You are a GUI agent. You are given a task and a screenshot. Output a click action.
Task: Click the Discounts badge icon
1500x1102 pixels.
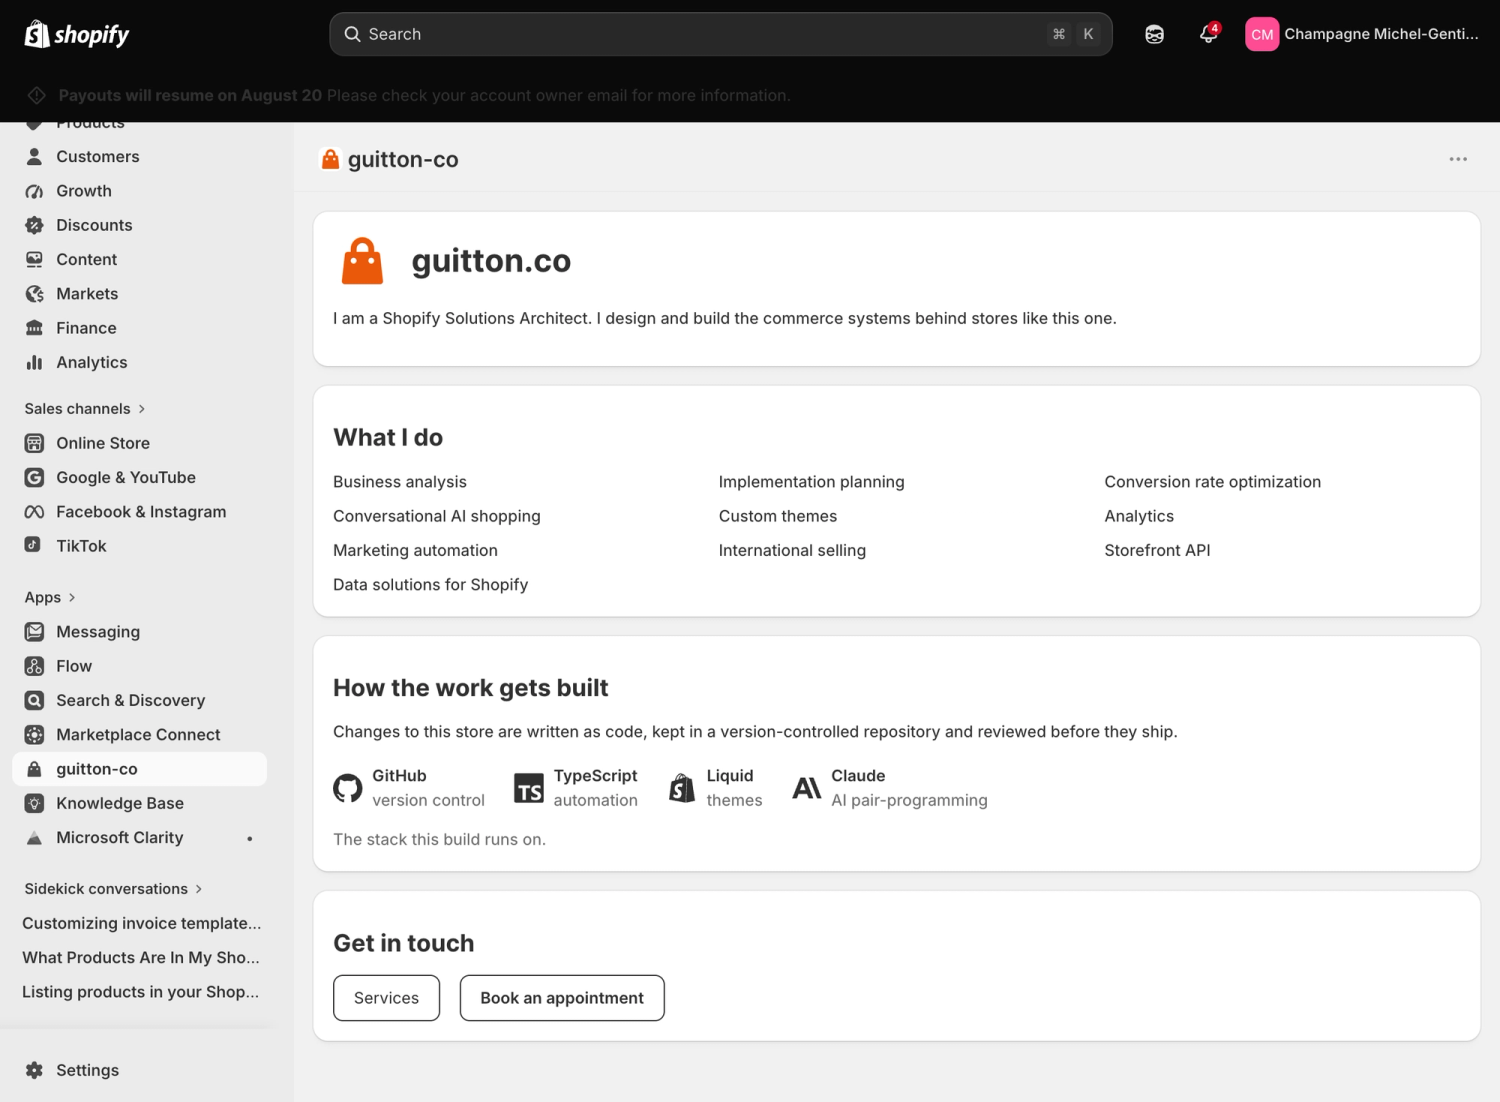click(34, 225)
